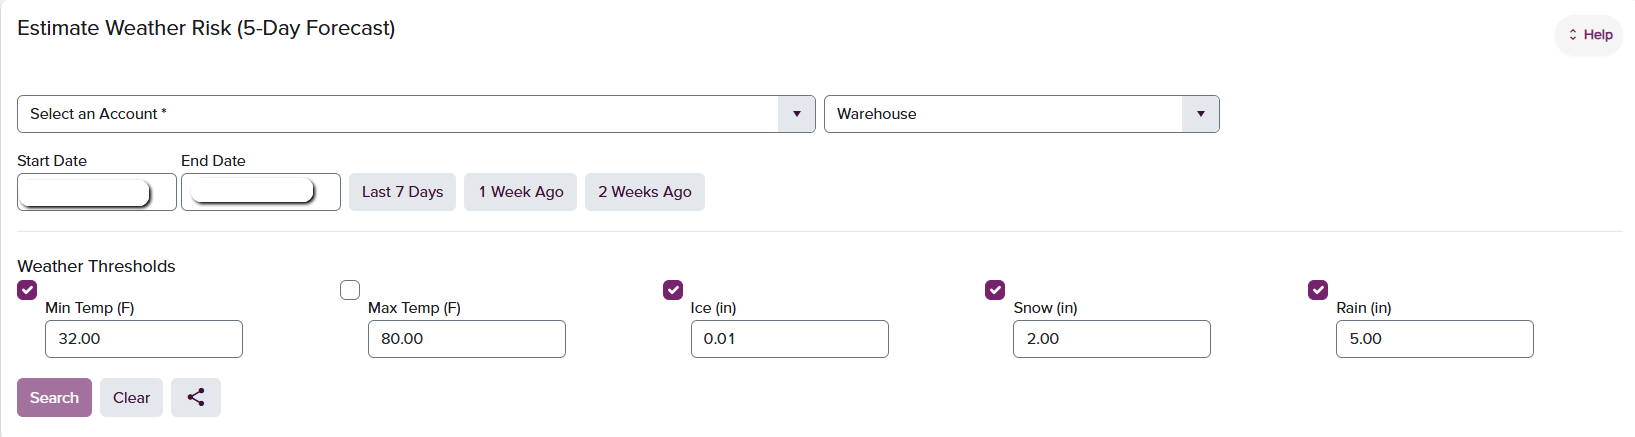
Task: Click the Rain threshold field showing 5.00
Action: pyautogui.click(x=1435, y=339)
